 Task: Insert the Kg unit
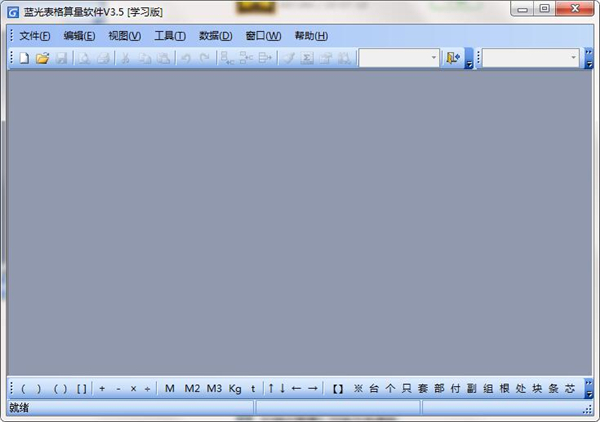[235, 388]
